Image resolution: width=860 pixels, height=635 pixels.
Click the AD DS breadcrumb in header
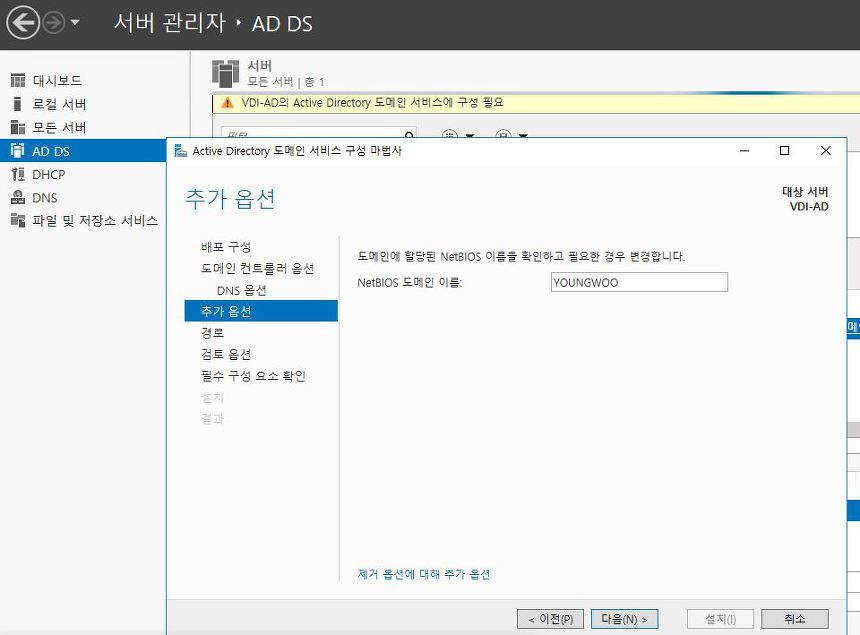click(x=282, y=24)
